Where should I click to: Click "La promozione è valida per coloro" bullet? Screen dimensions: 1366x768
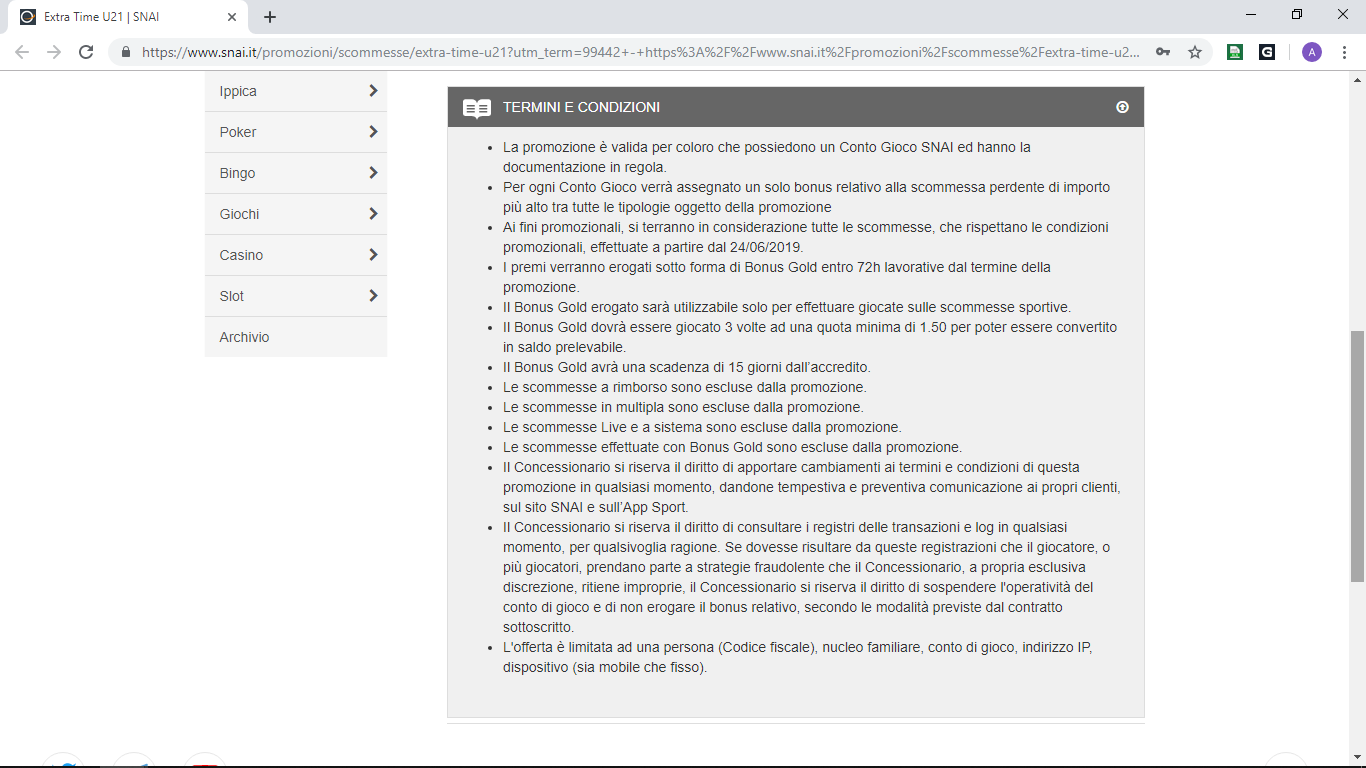[x=767, y=157]
